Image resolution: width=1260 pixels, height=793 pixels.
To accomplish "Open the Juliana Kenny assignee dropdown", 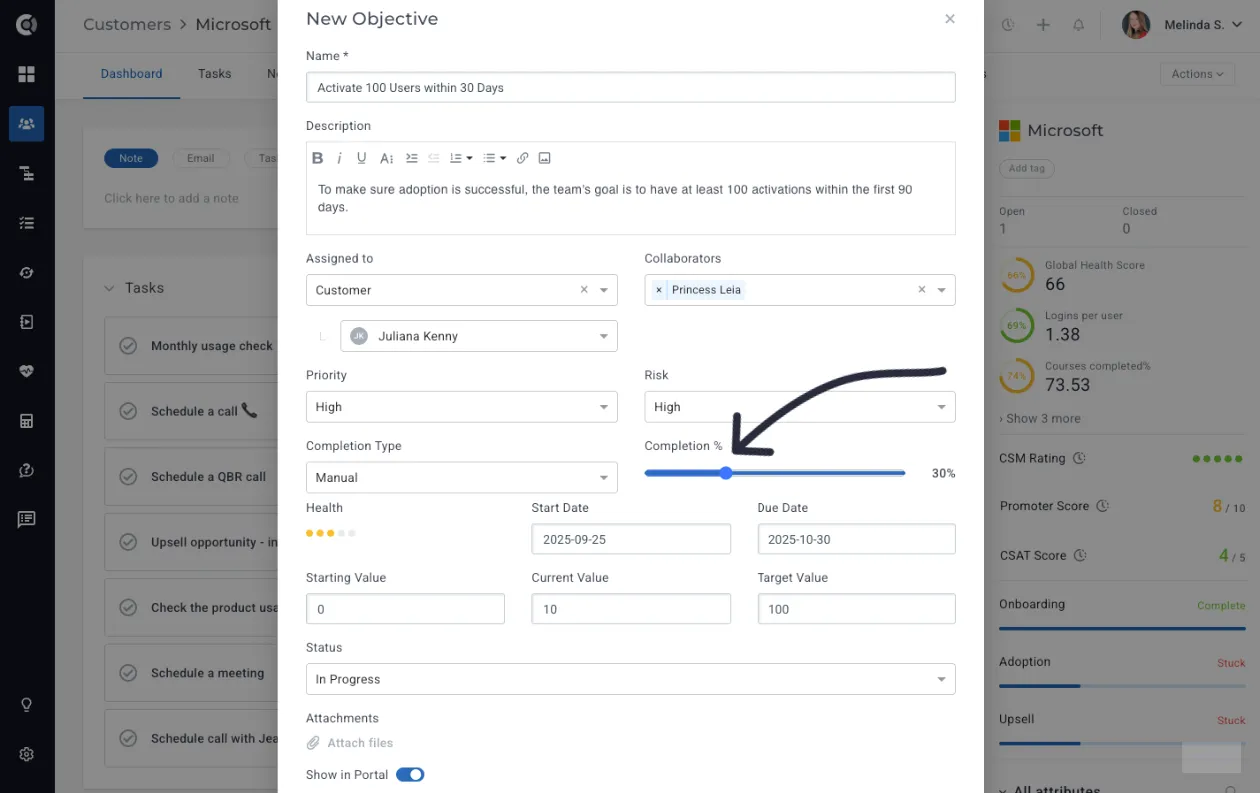I will click(479, 336).
